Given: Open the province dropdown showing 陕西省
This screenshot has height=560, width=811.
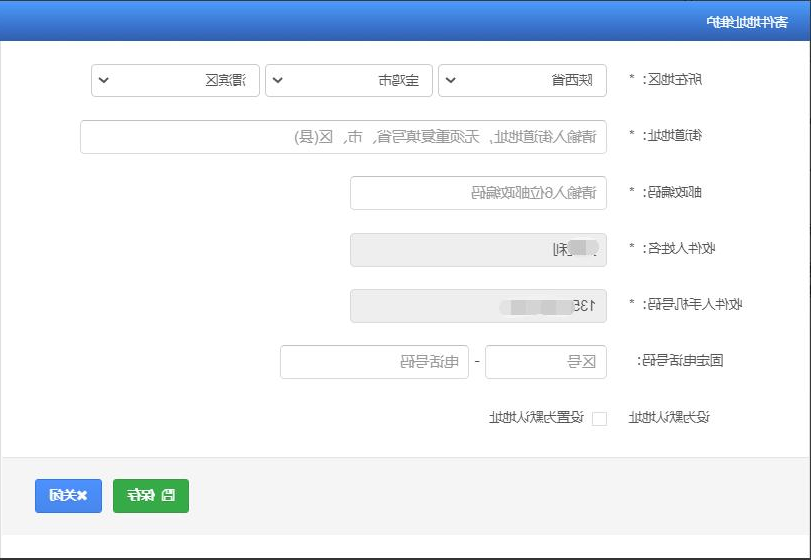Looking at the screenshot, I should [x=522, y=81].
